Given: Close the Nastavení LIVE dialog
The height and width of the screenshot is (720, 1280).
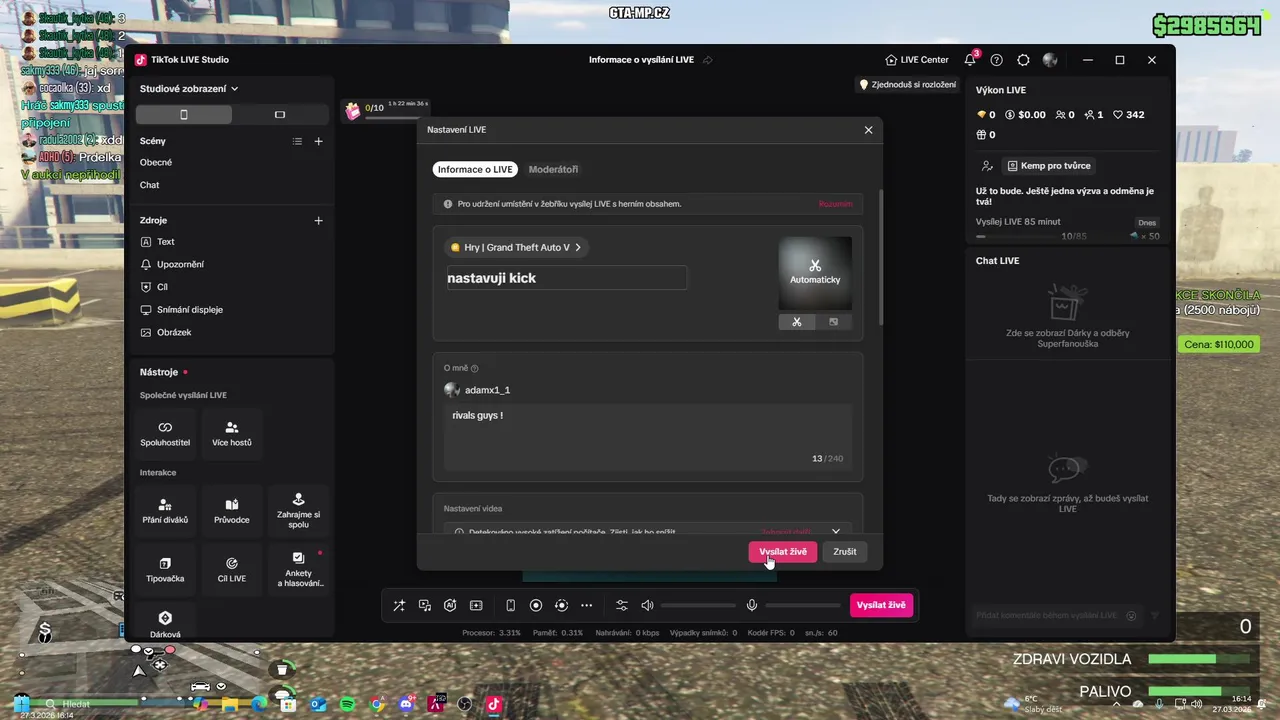Looking at the screenshot, I should click(x=868, y=130).
